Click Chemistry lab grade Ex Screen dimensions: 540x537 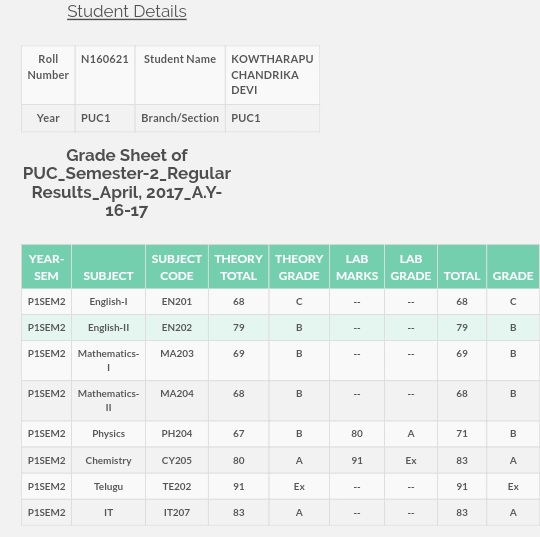click(x=411, y=461)
